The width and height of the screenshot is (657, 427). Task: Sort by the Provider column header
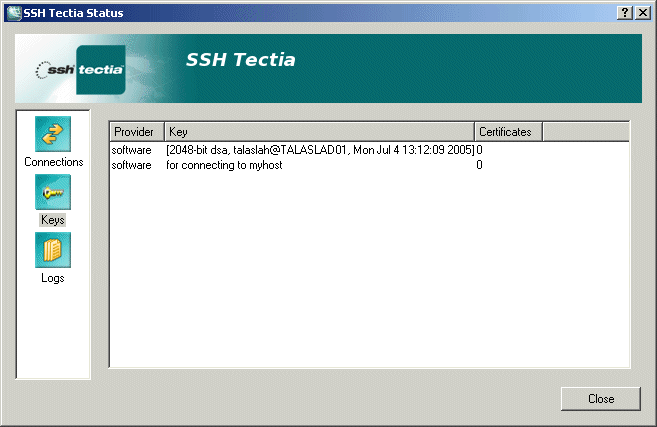[136, 132]
